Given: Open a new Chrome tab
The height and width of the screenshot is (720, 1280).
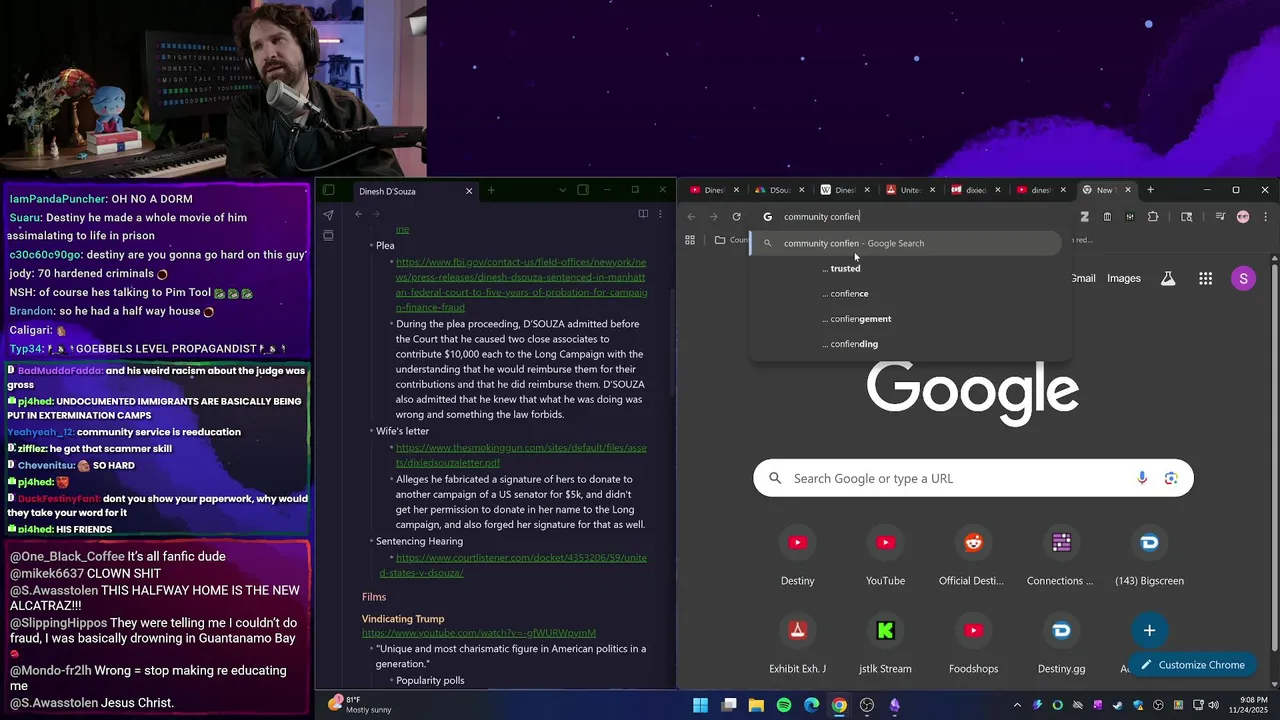Looking at the screenshot, I should point(1150,190).
